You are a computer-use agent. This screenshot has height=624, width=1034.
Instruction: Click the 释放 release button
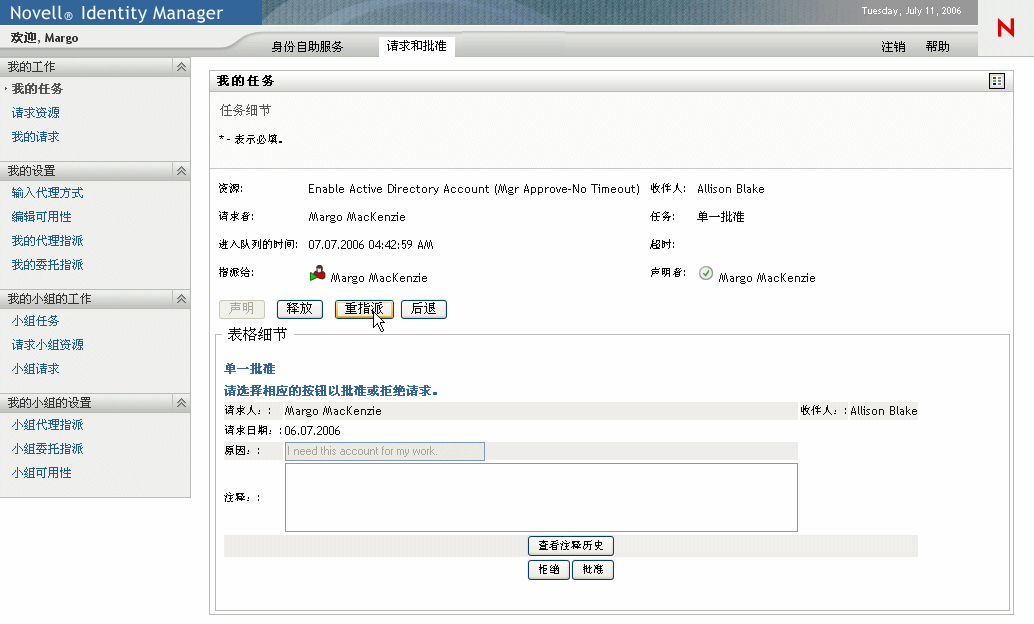tap(300, 309)
